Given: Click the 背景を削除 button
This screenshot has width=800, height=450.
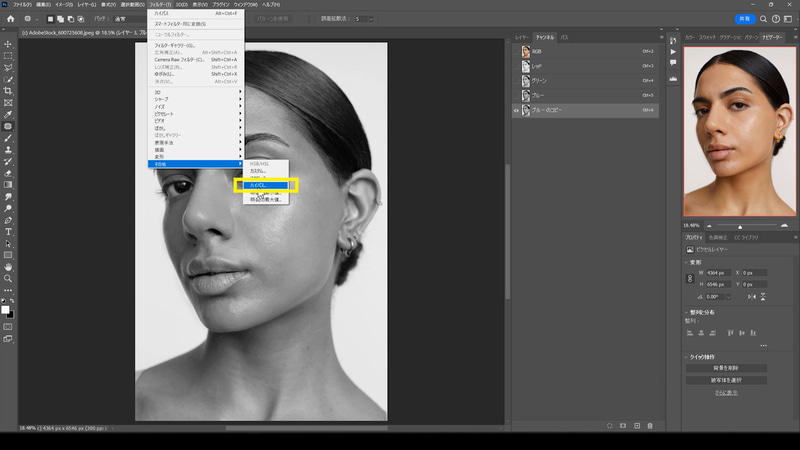Looking at the screenshot, I should click(726, 368).
